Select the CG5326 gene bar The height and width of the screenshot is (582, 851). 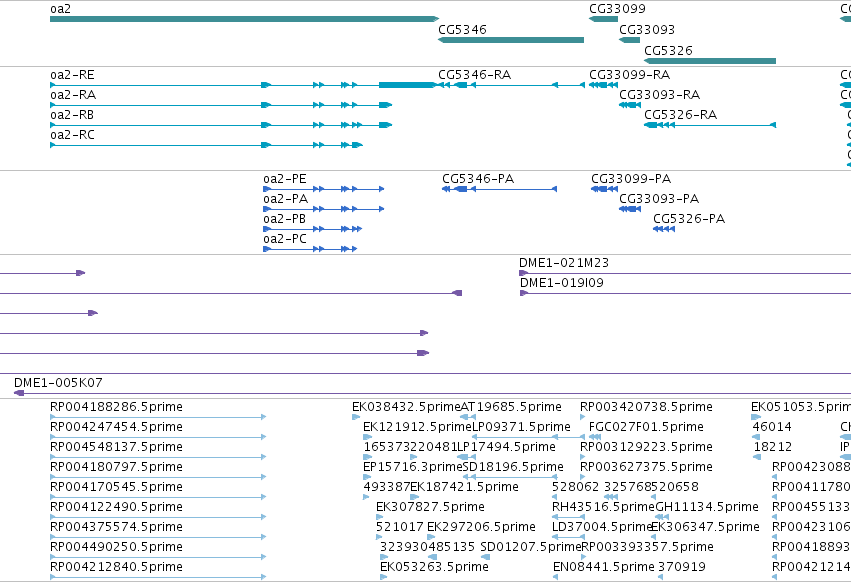point(710,61)
